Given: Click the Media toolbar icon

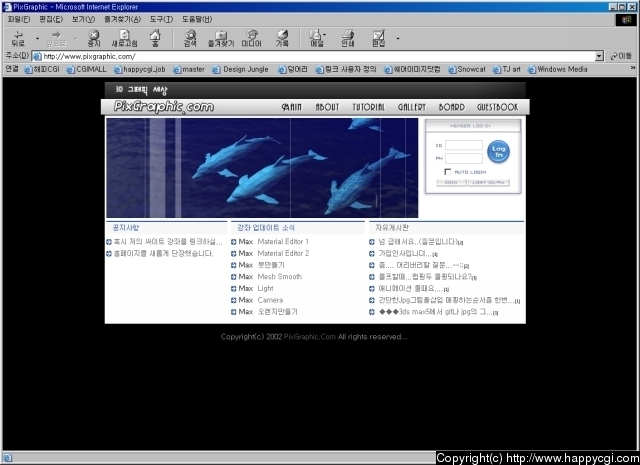Looking at the screenshot, I should click(251, 38).
